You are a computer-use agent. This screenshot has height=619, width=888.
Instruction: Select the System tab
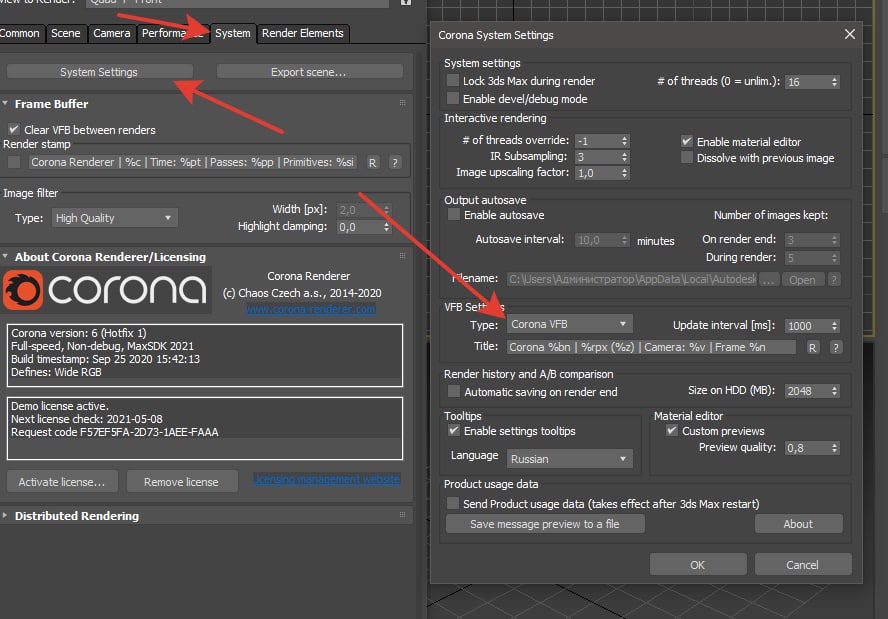coord(232,33)
